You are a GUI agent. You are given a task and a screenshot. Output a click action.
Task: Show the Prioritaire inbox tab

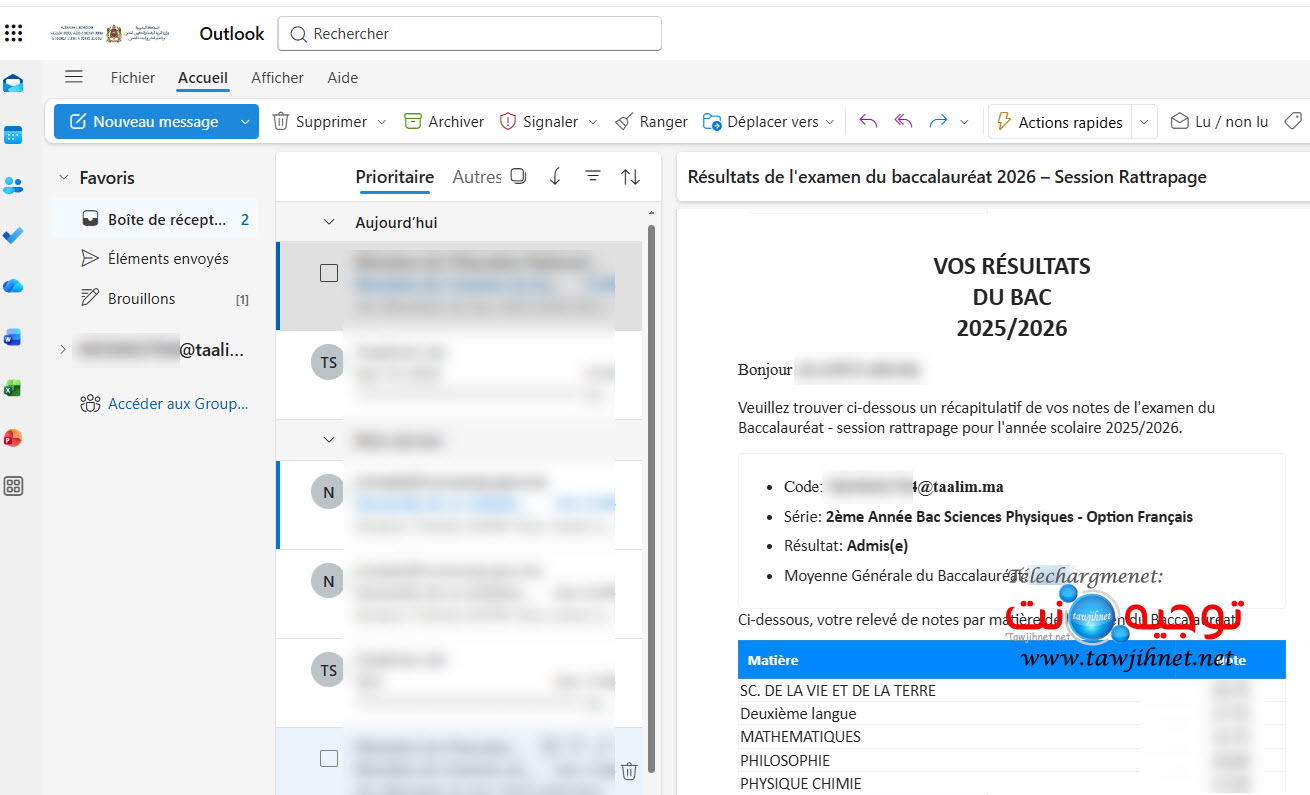coord(395,177)
